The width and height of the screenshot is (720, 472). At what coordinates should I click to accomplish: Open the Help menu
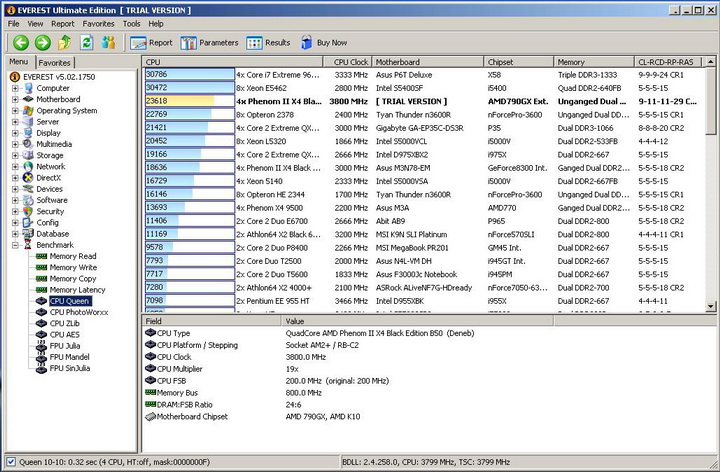[156, 23]
